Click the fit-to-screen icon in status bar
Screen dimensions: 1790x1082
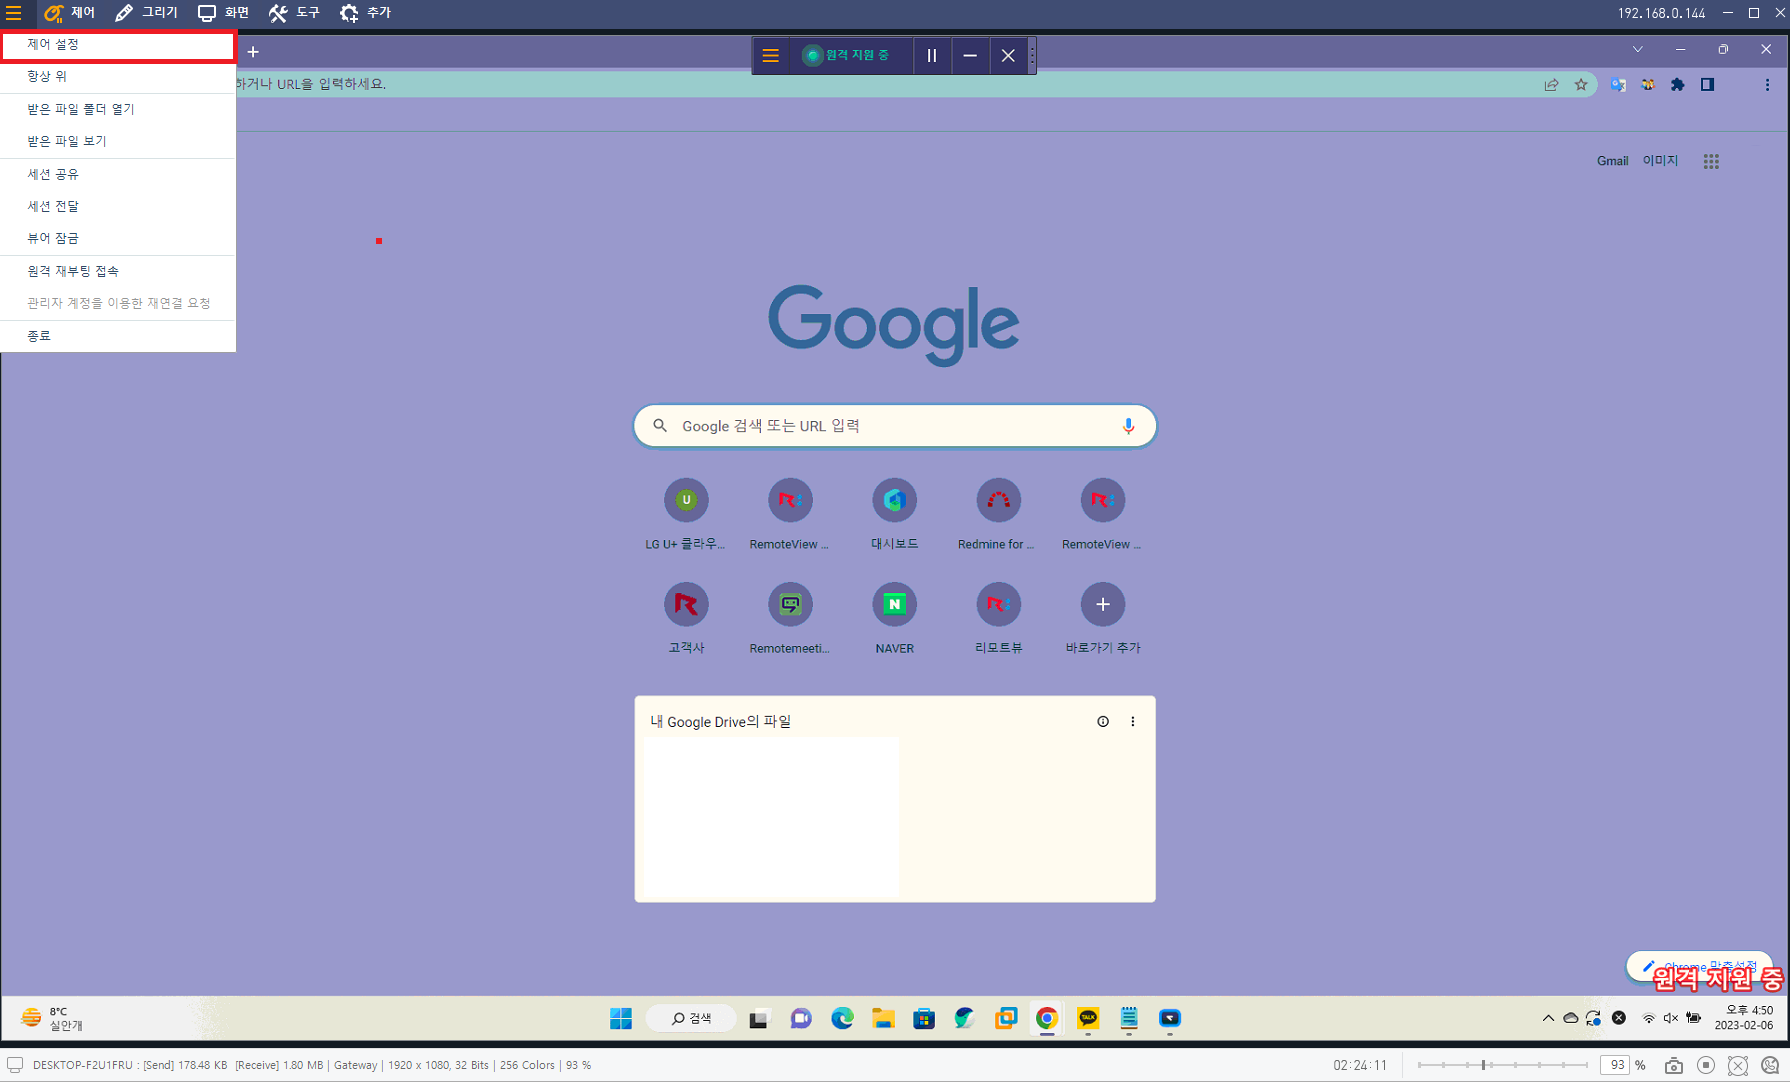point(1738,1066)
